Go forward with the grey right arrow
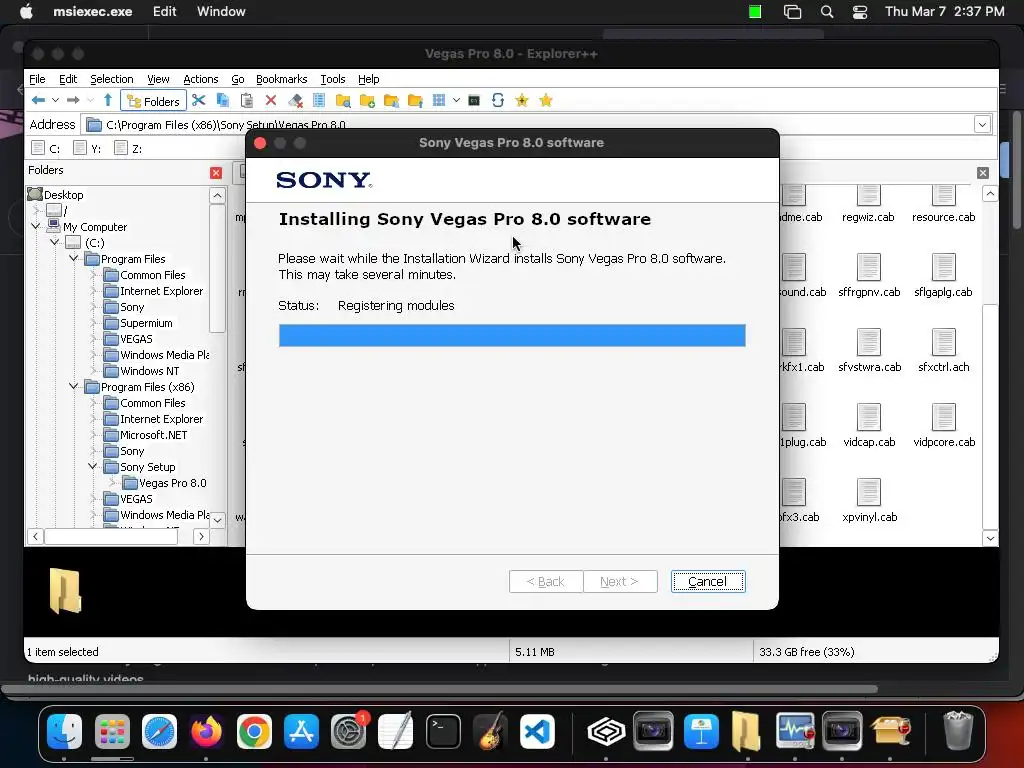The width and height of the screenshot is (1024, 768). tap(73, 101)
